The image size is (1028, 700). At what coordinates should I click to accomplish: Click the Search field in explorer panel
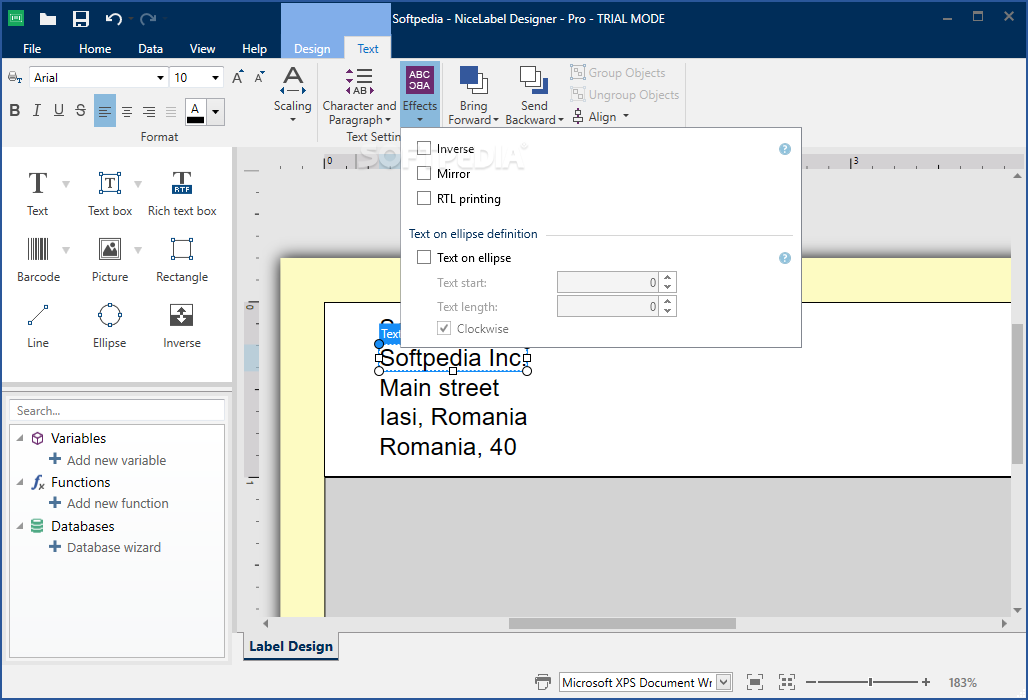(x=117, y=411)
